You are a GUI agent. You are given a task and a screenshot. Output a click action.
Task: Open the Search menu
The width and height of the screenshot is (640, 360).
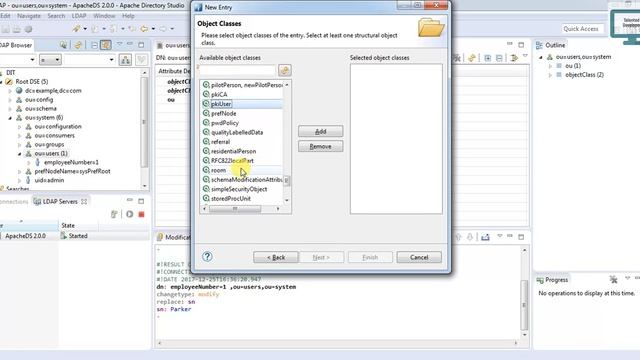[x=56, y=16]
